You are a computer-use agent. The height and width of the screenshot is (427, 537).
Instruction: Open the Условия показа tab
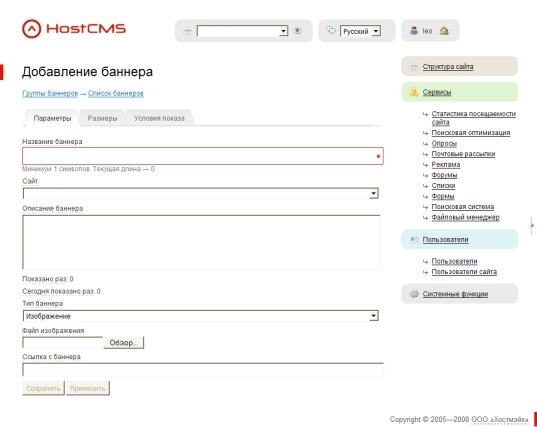[x=159, y=118]
